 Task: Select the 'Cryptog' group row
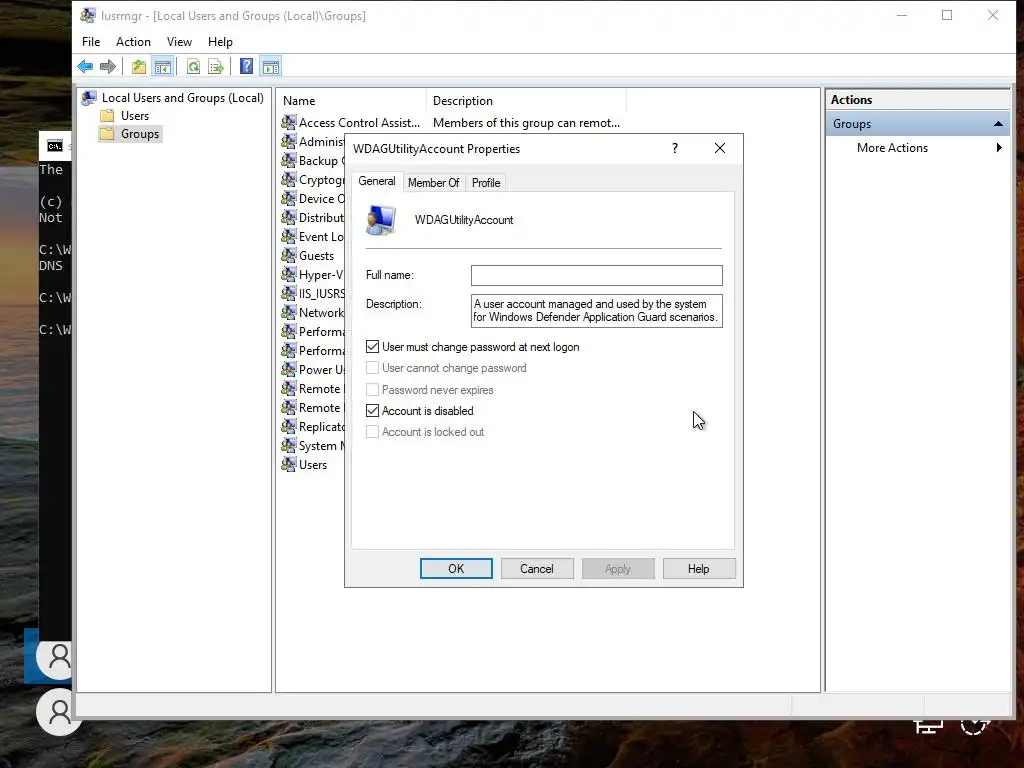[312, 180]
